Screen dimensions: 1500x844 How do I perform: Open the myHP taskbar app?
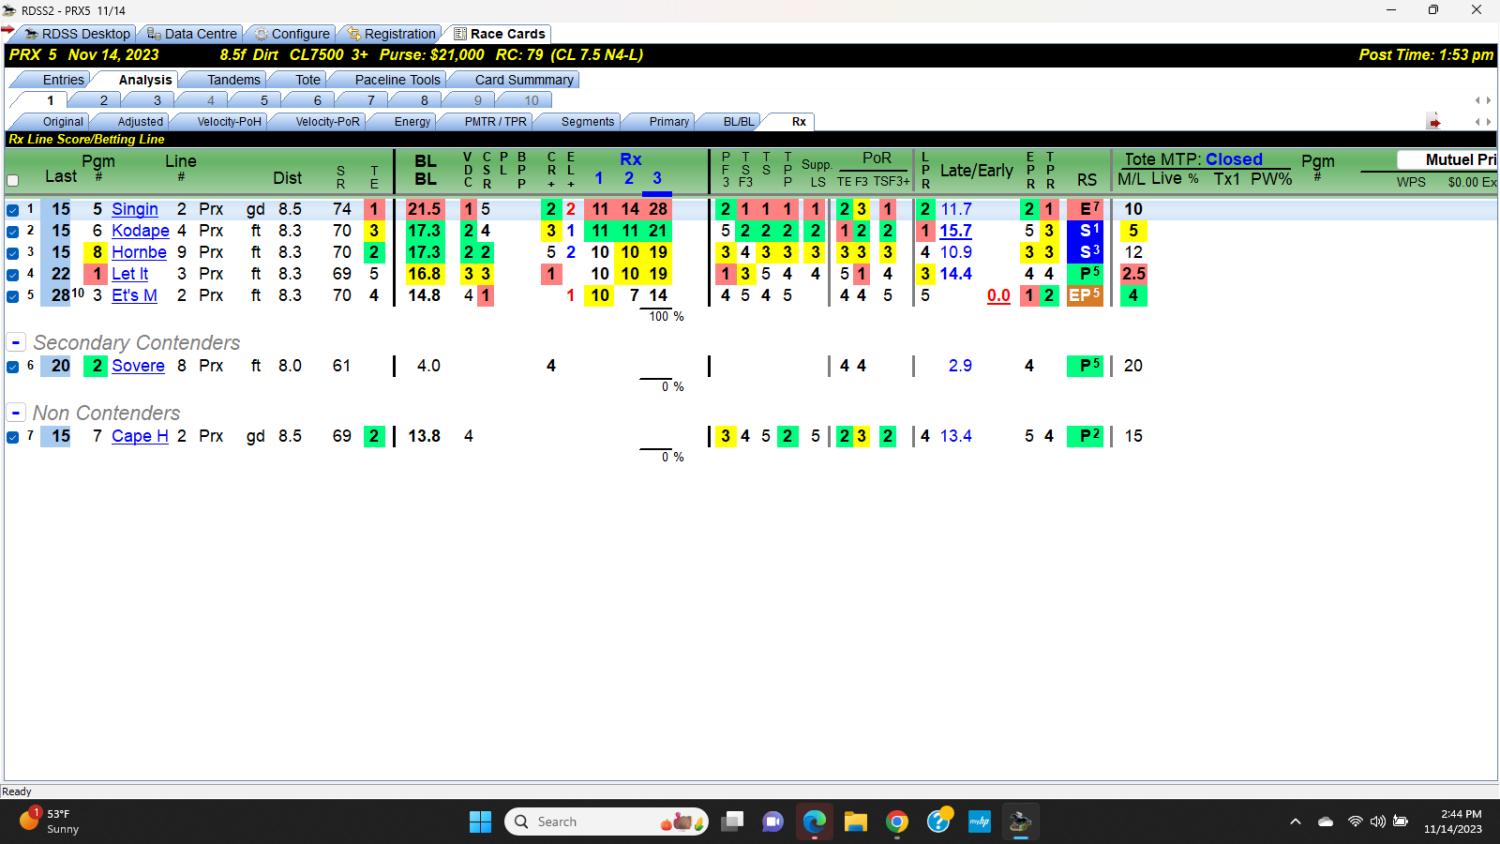(979, 822)
